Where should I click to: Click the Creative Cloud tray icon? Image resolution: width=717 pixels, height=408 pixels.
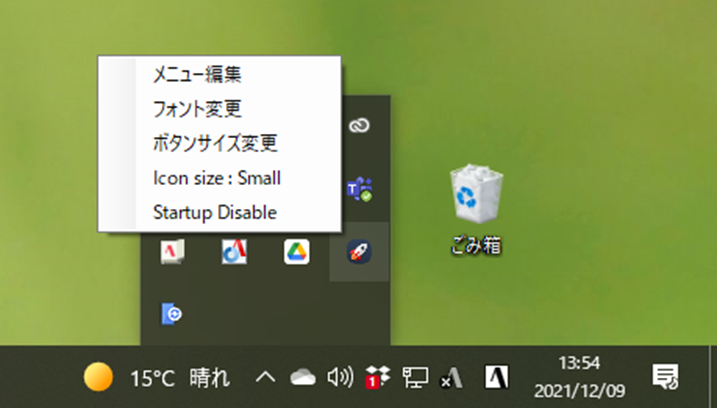pos(359,126)
